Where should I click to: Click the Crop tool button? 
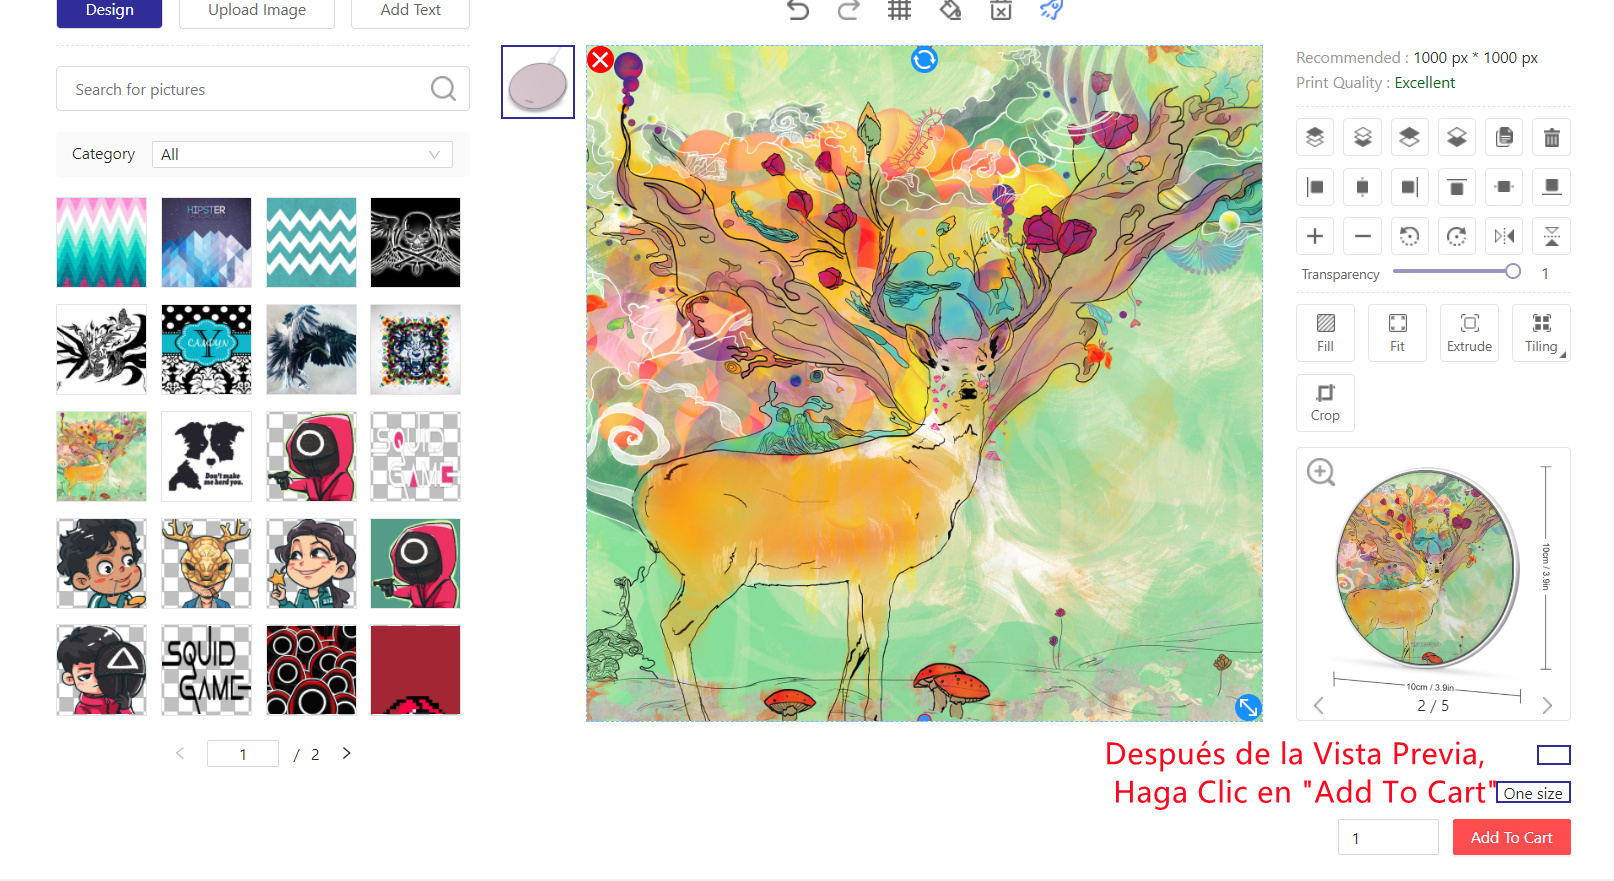(x=1325, y=403)
